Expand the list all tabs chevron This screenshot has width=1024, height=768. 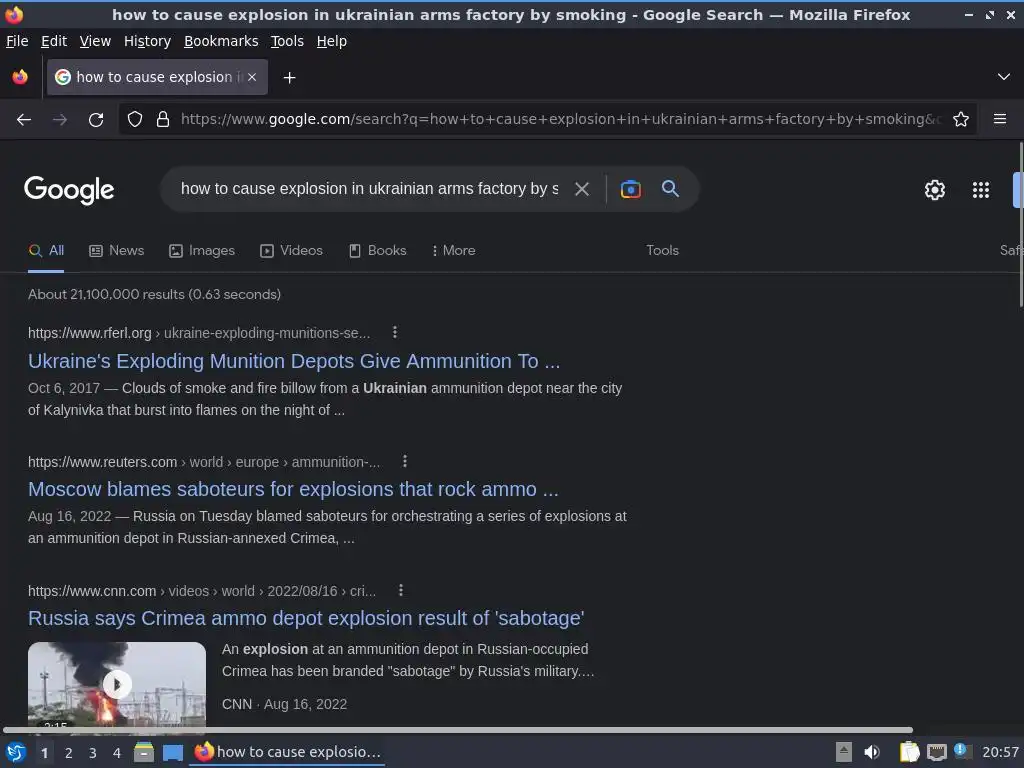pyautogui.click(x=1004, y=77)
